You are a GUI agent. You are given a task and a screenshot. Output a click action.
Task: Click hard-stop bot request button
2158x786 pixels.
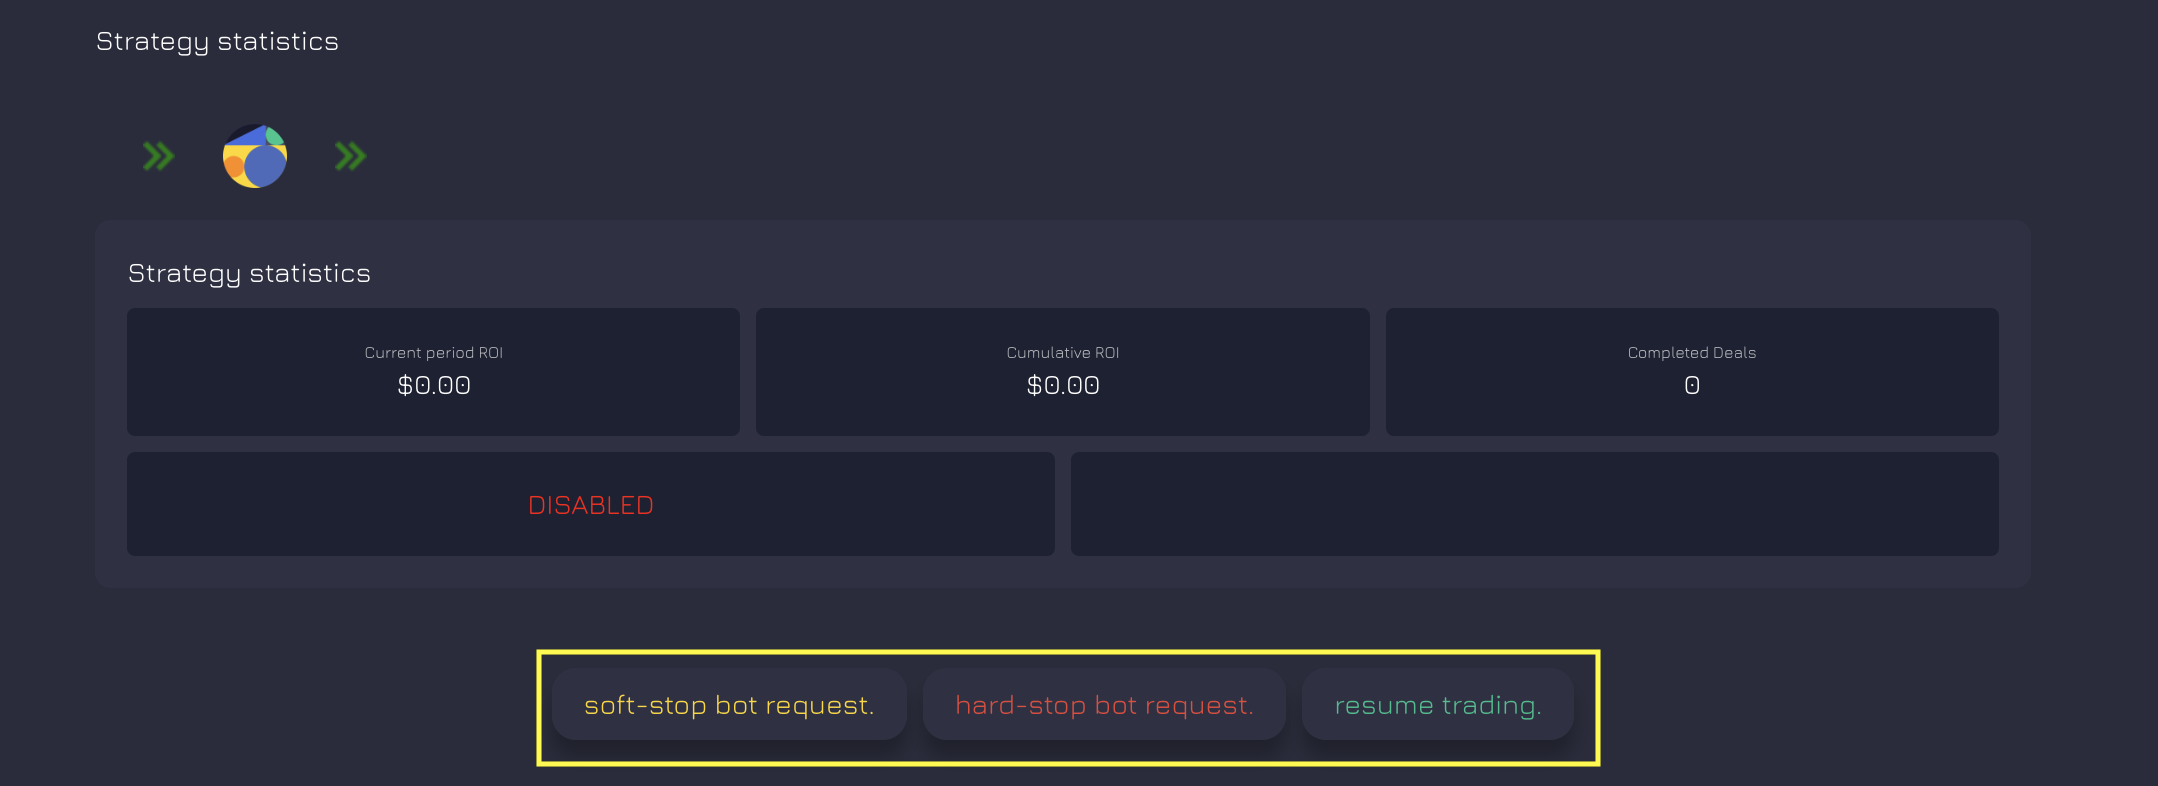click(1104, 705)
